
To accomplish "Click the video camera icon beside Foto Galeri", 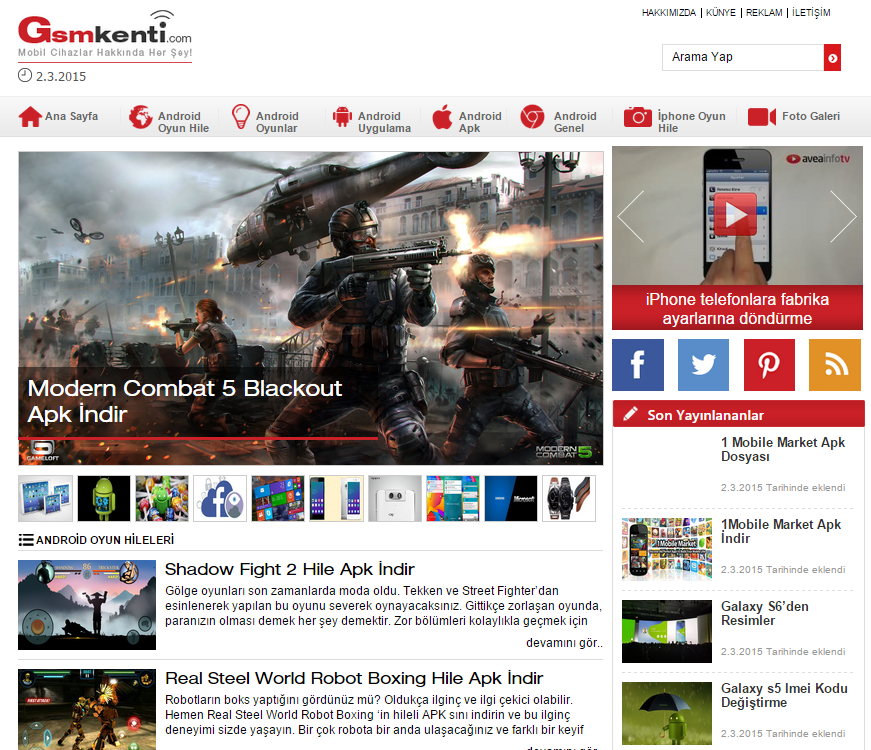I will (x=762, y=117).
